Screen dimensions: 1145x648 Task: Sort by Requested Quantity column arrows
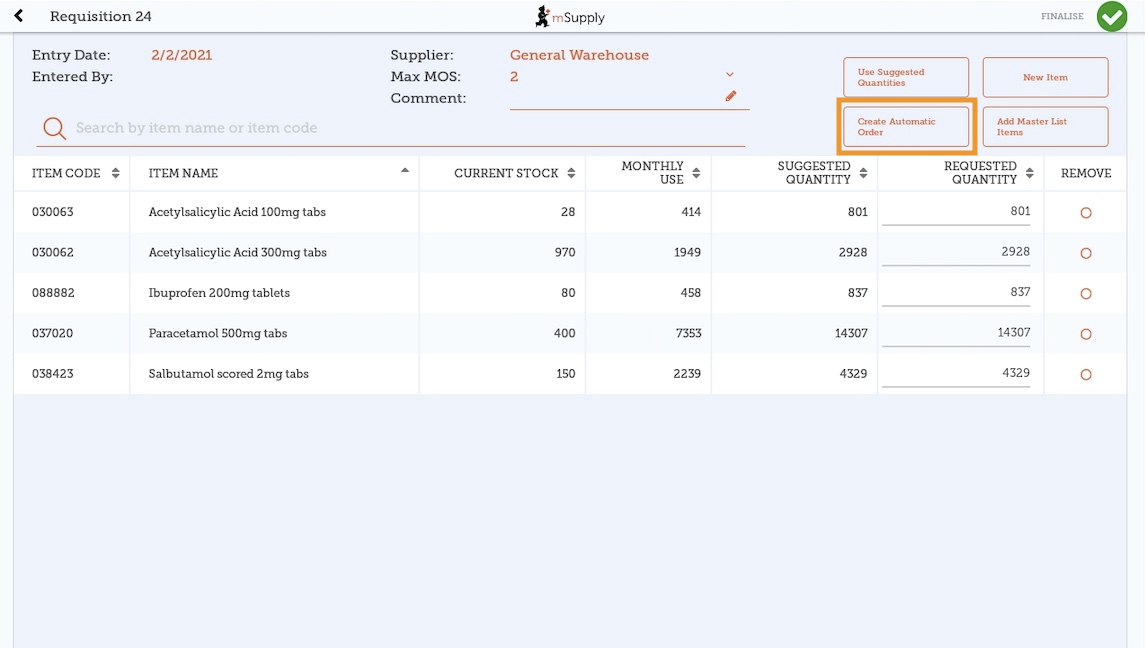(1029, 173)
